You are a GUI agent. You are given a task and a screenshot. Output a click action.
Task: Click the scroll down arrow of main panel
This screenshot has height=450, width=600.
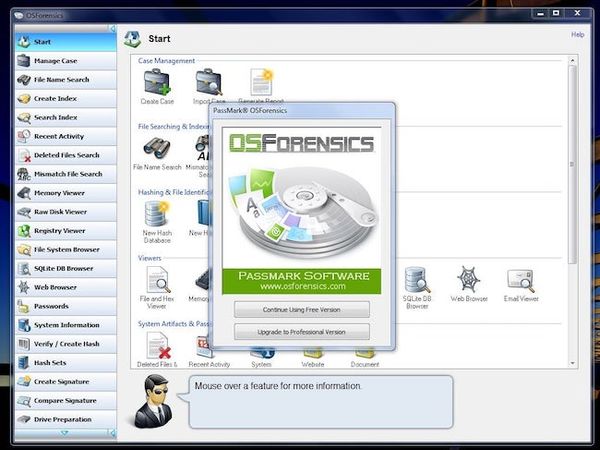click(572, 363)
